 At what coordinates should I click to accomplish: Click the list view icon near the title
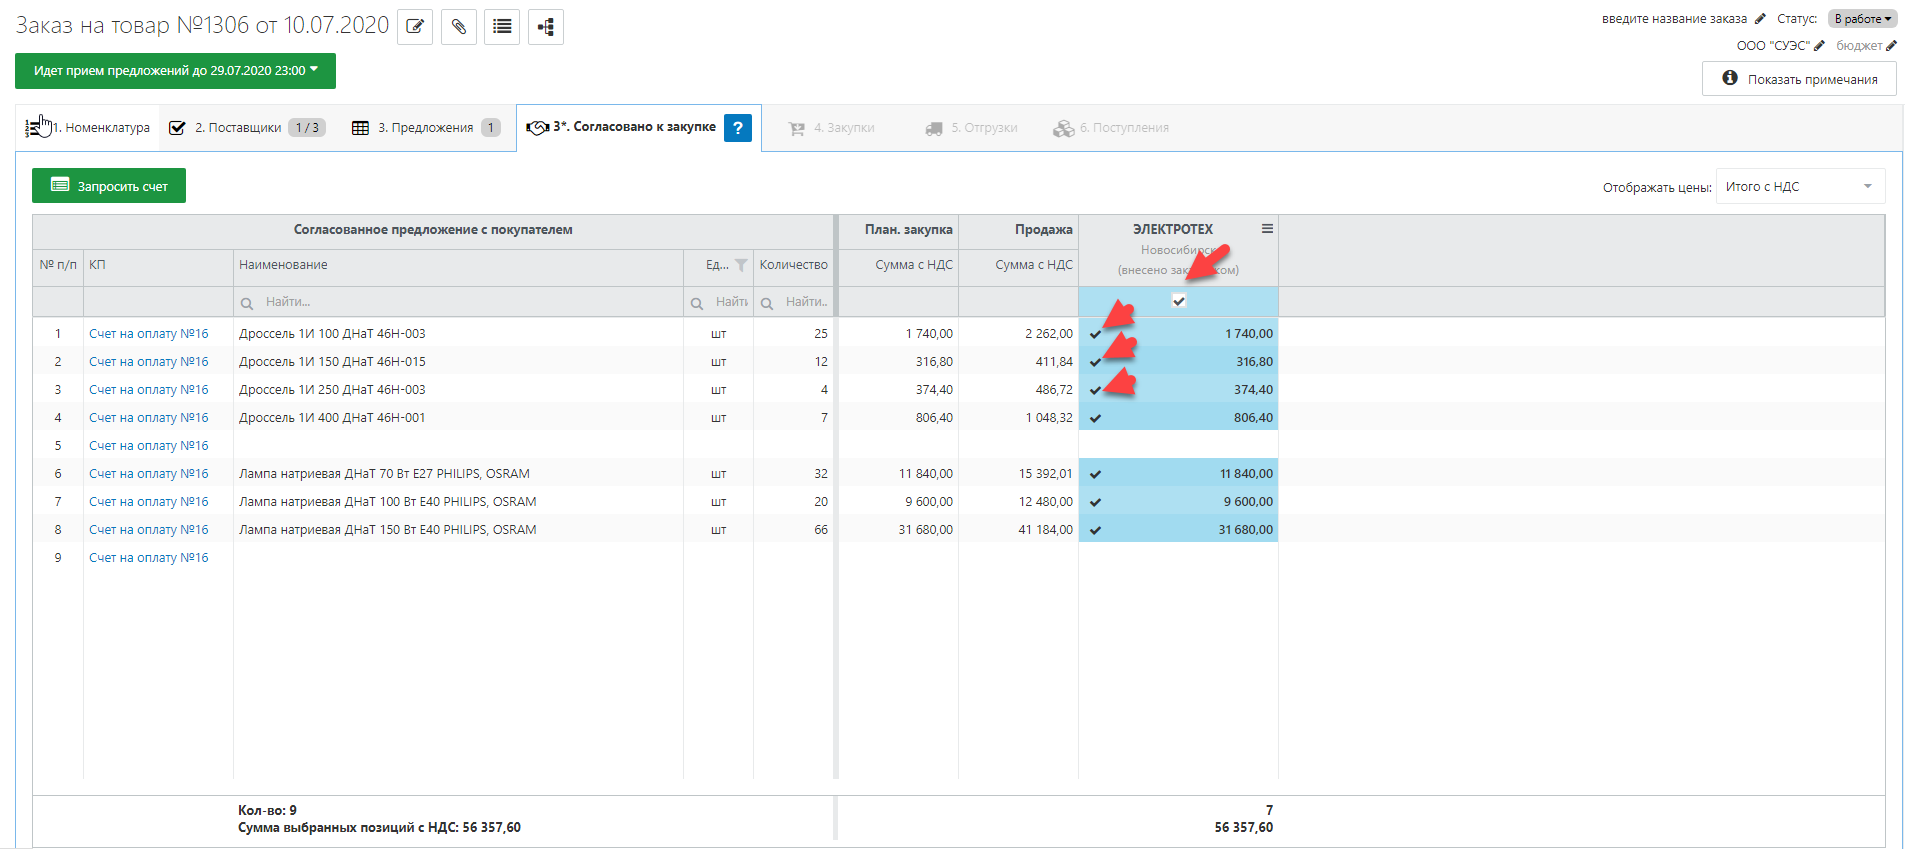pyautogui.click(x=502, y=27)
